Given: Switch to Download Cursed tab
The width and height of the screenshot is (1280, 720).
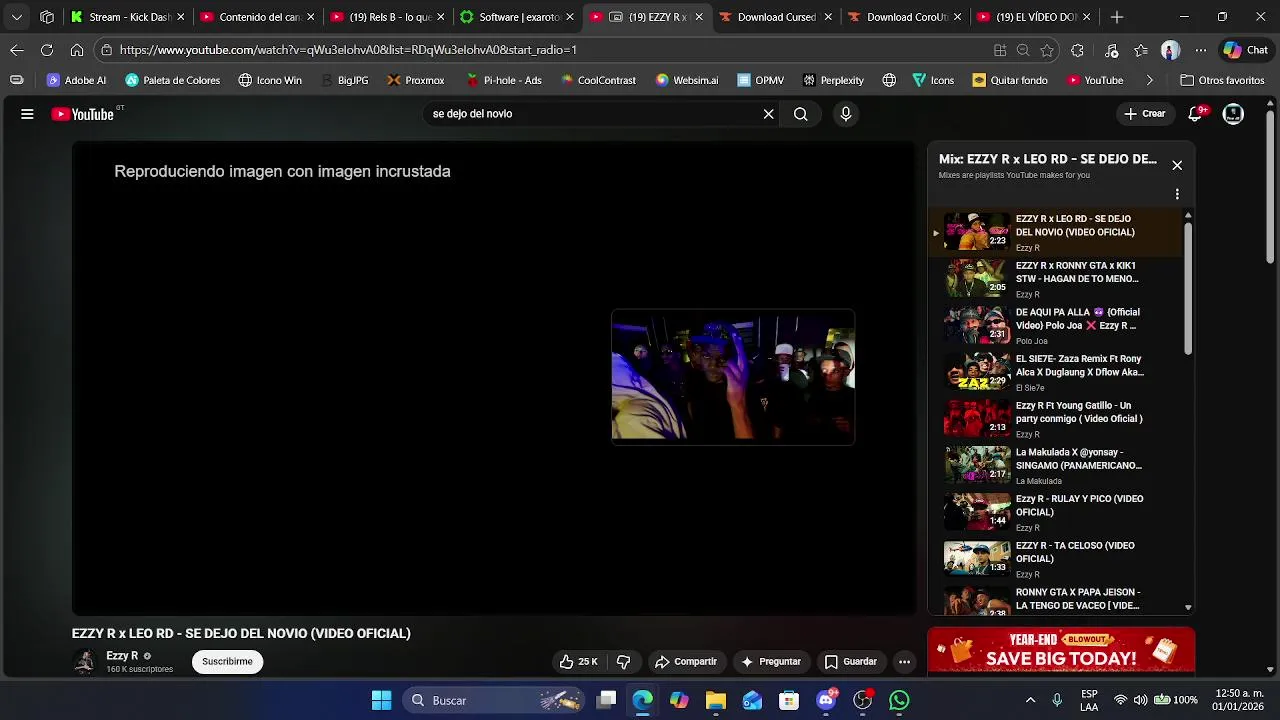Looking at the screenshot, I should [775, 17].
